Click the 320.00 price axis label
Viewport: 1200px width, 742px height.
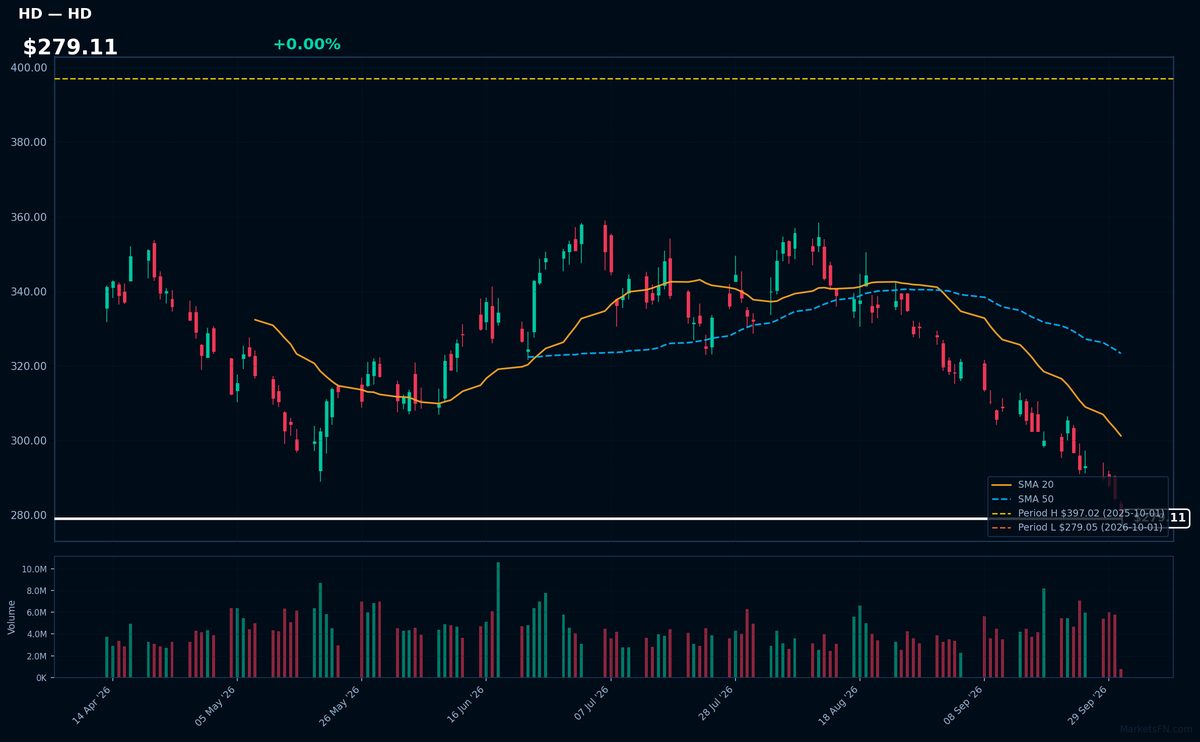click(x=29, y=366)
